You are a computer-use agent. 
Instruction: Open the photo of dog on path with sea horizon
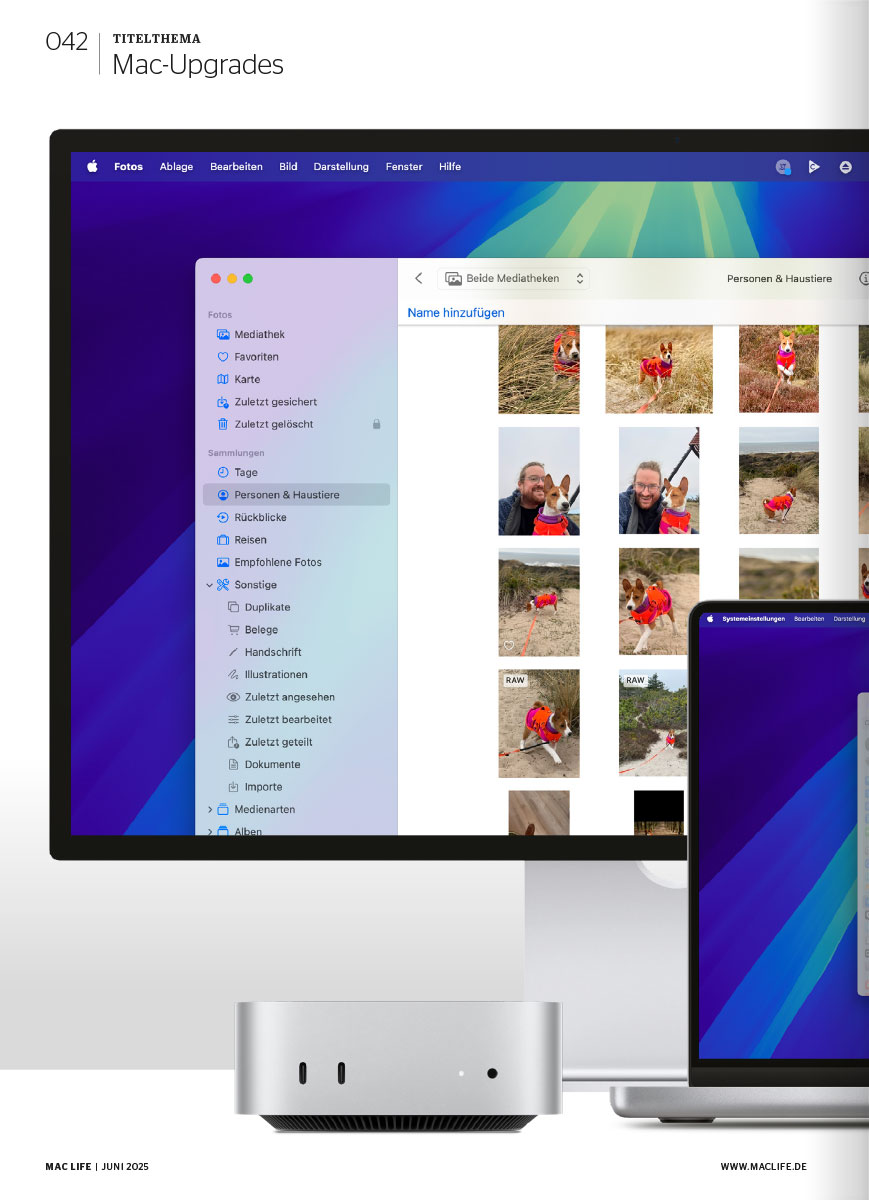(779, 481)
